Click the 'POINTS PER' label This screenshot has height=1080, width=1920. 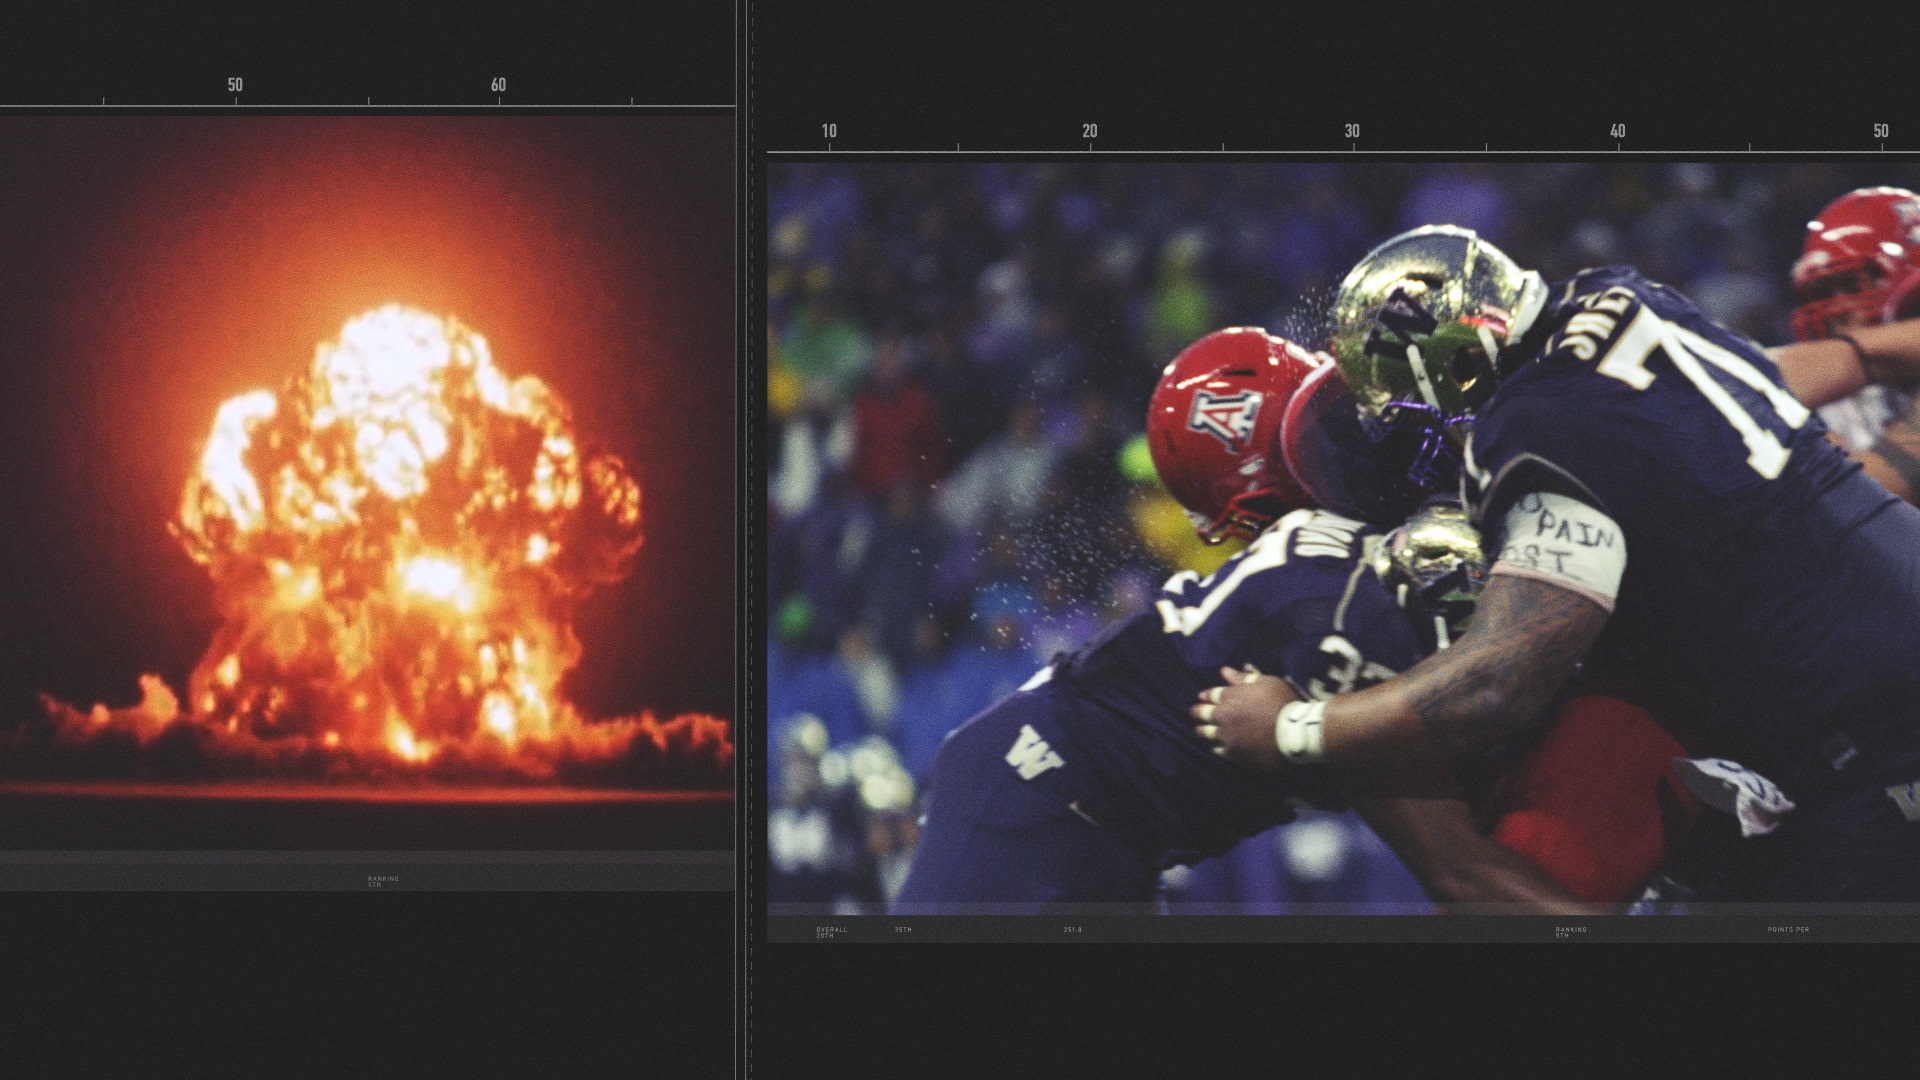1788,930
